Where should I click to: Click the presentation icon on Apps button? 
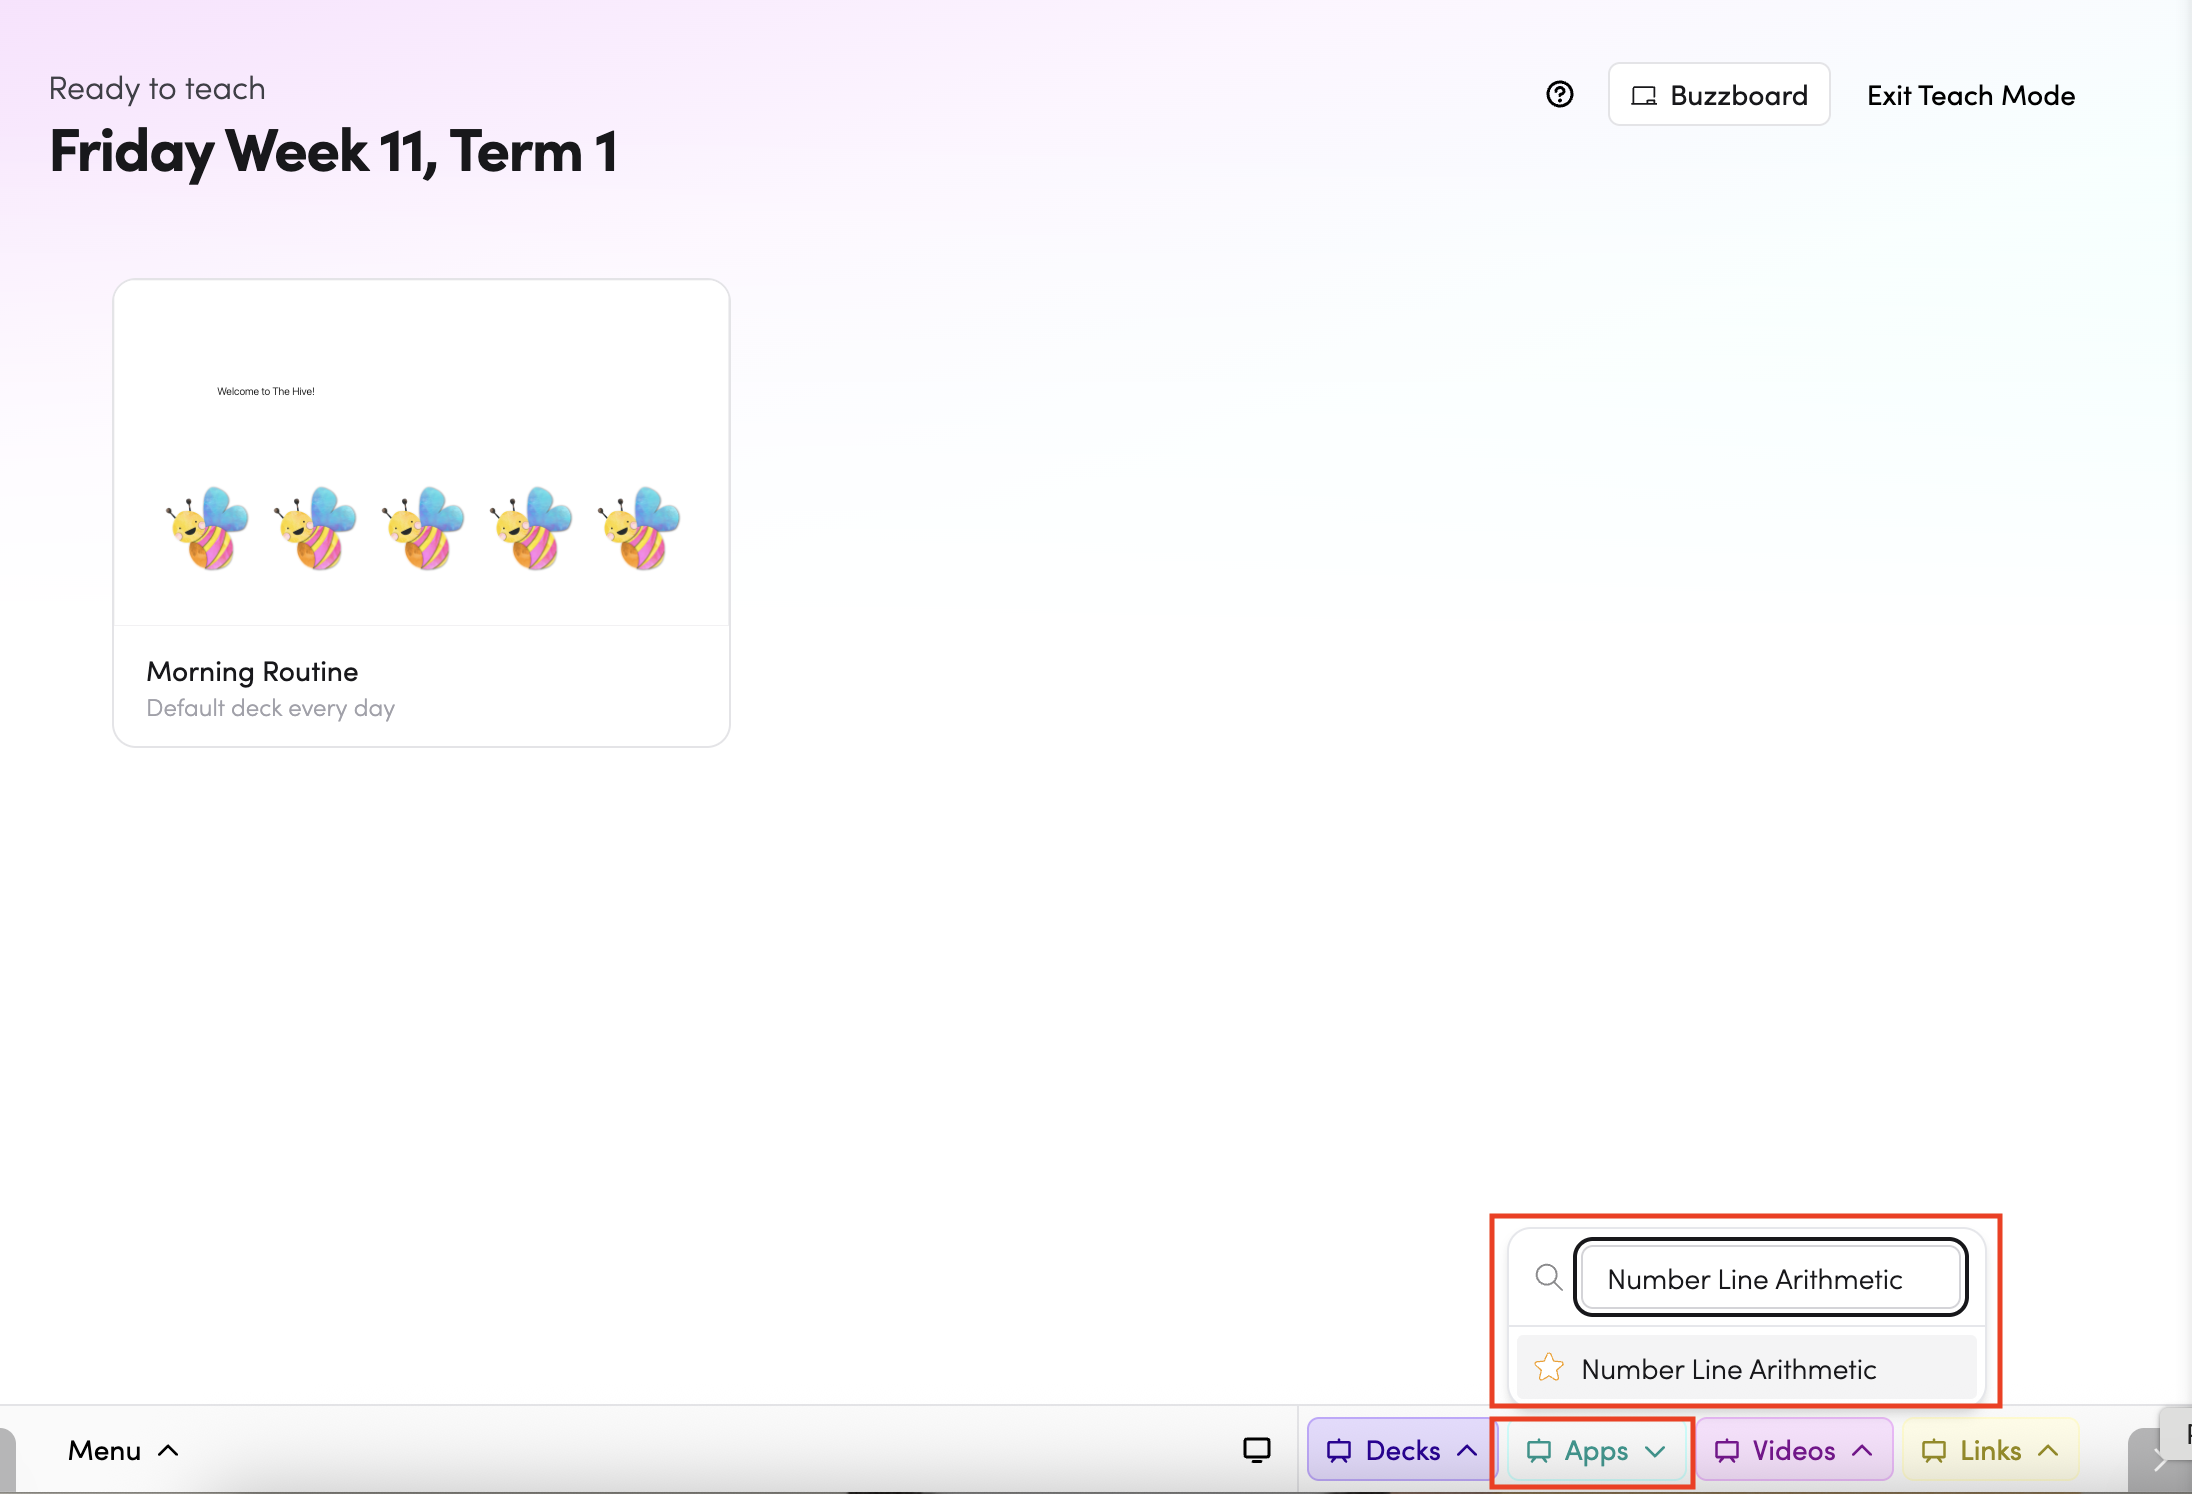1538,1451
